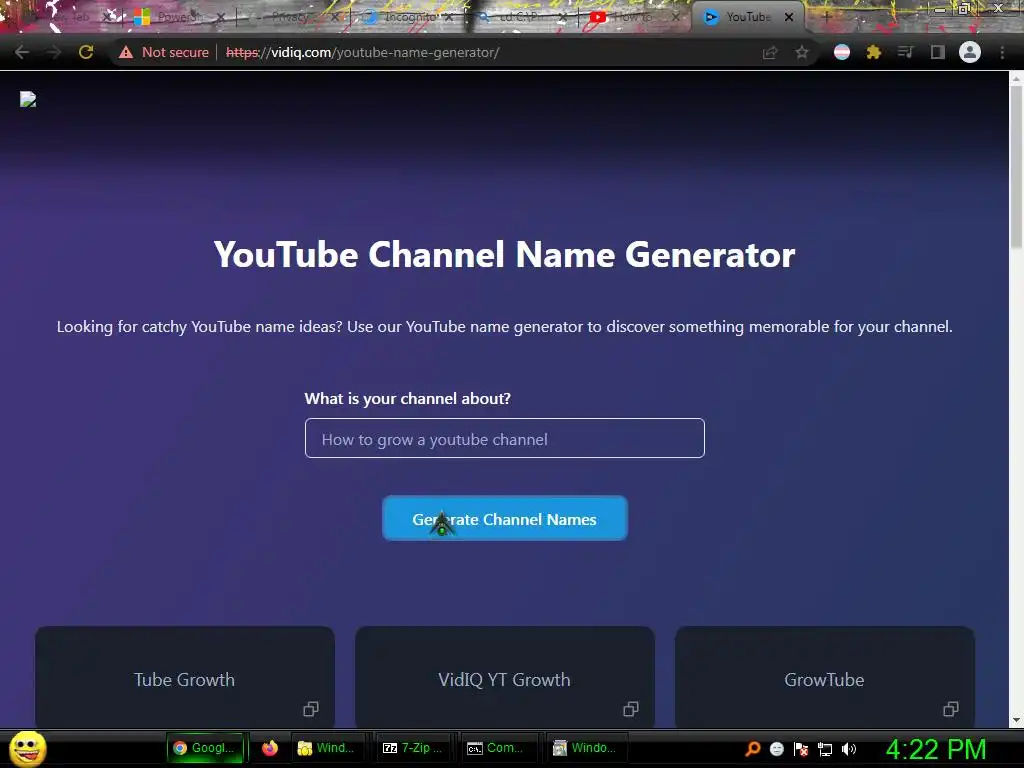Image resolution: width=1024 pixels, height=768 pixels.
Task: Open the flag with red X tray icon
Action: [x=801, y=748]
